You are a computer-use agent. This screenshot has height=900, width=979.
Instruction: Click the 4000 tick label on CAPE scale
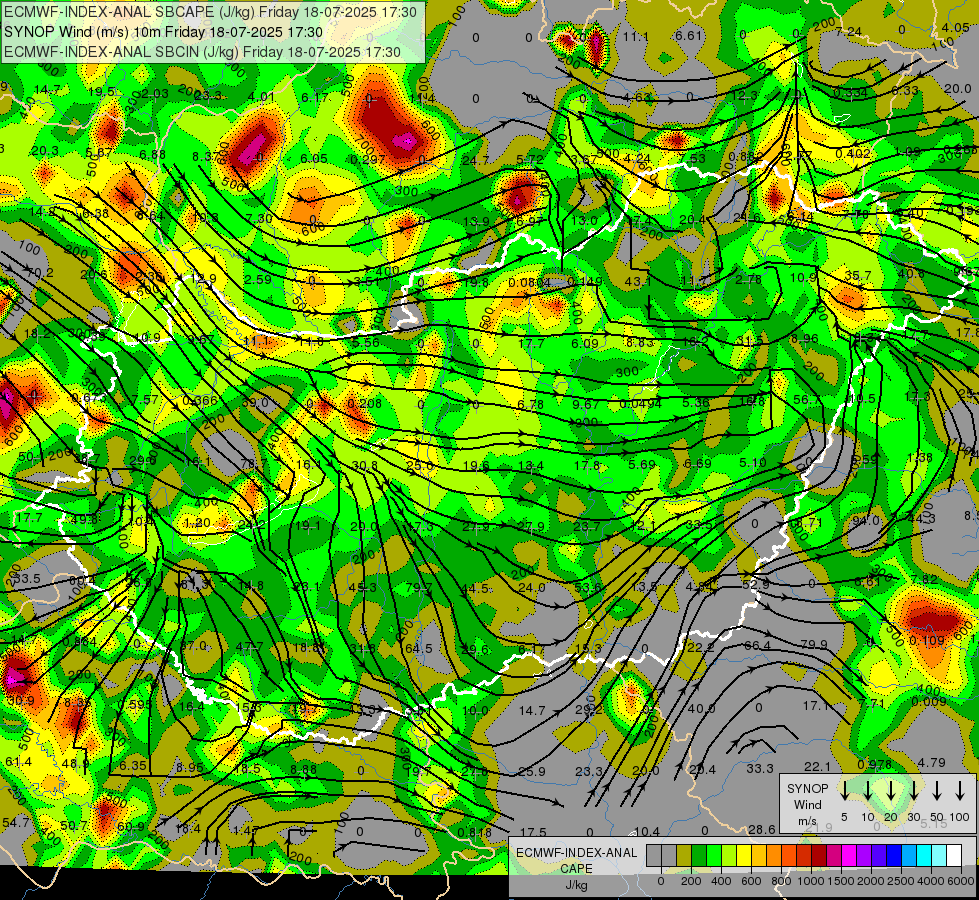coord(931,881)
